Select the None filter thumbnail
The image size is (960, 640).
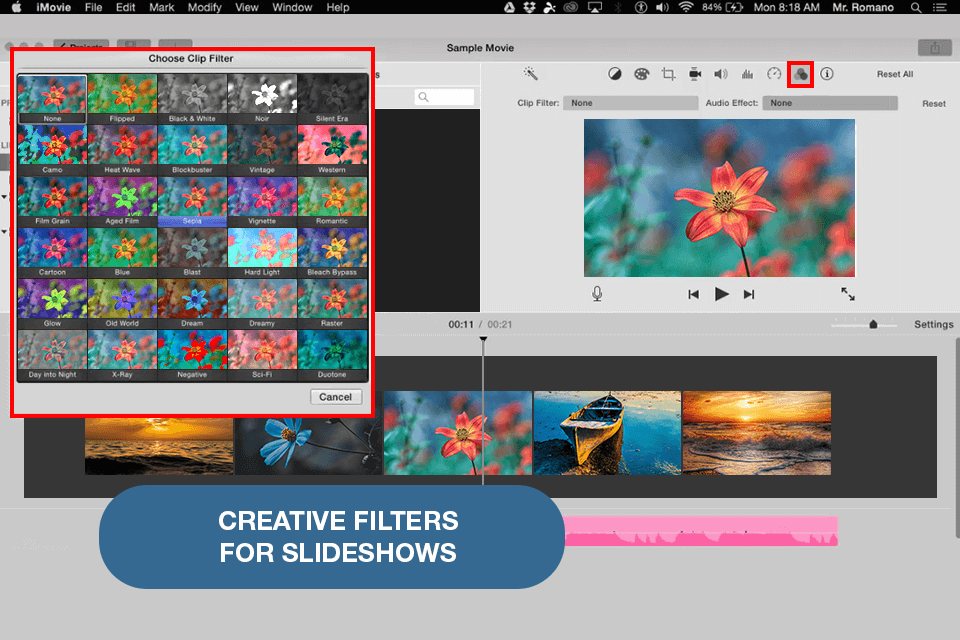52,99
